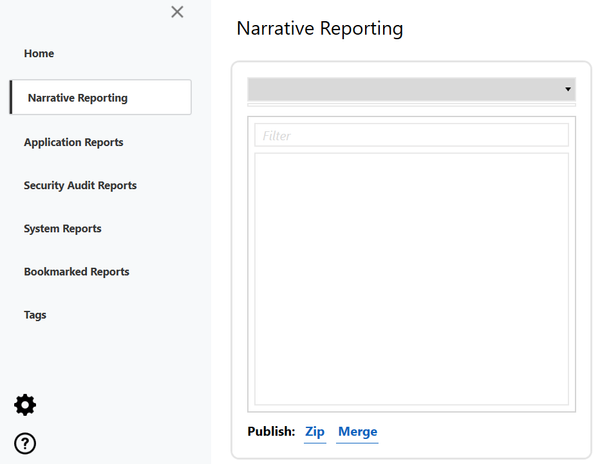
Task: Click the Narrative Reporting page heading
Action: (319, 29)
